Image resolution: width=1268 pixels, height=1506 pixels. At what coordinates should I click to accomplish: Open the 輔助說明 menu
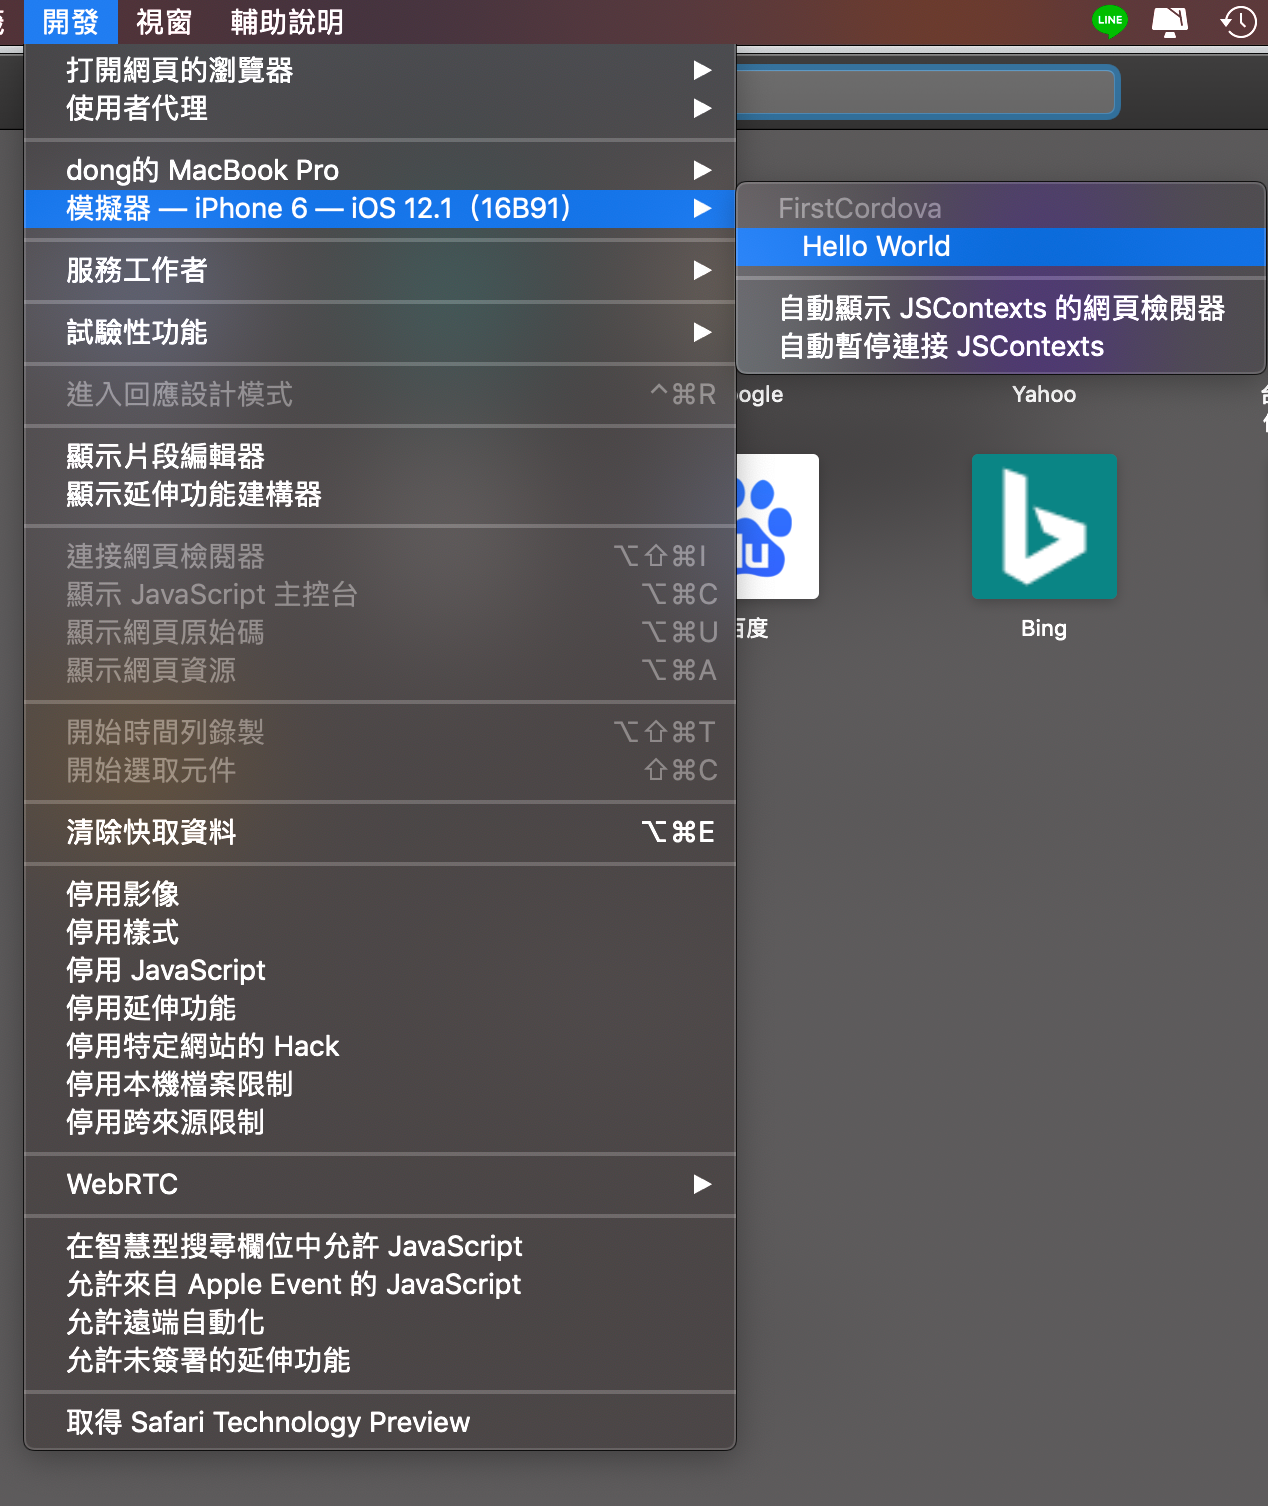point(287,21)
